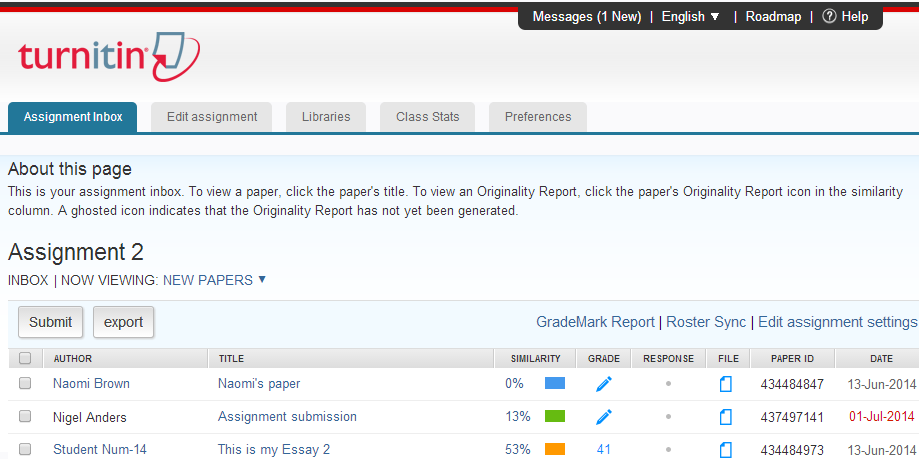Open grade pencil icon for Nigel Anders
The width and height of the screenshot is (919, 459).
pyautogui.click(x=604, y=417)
